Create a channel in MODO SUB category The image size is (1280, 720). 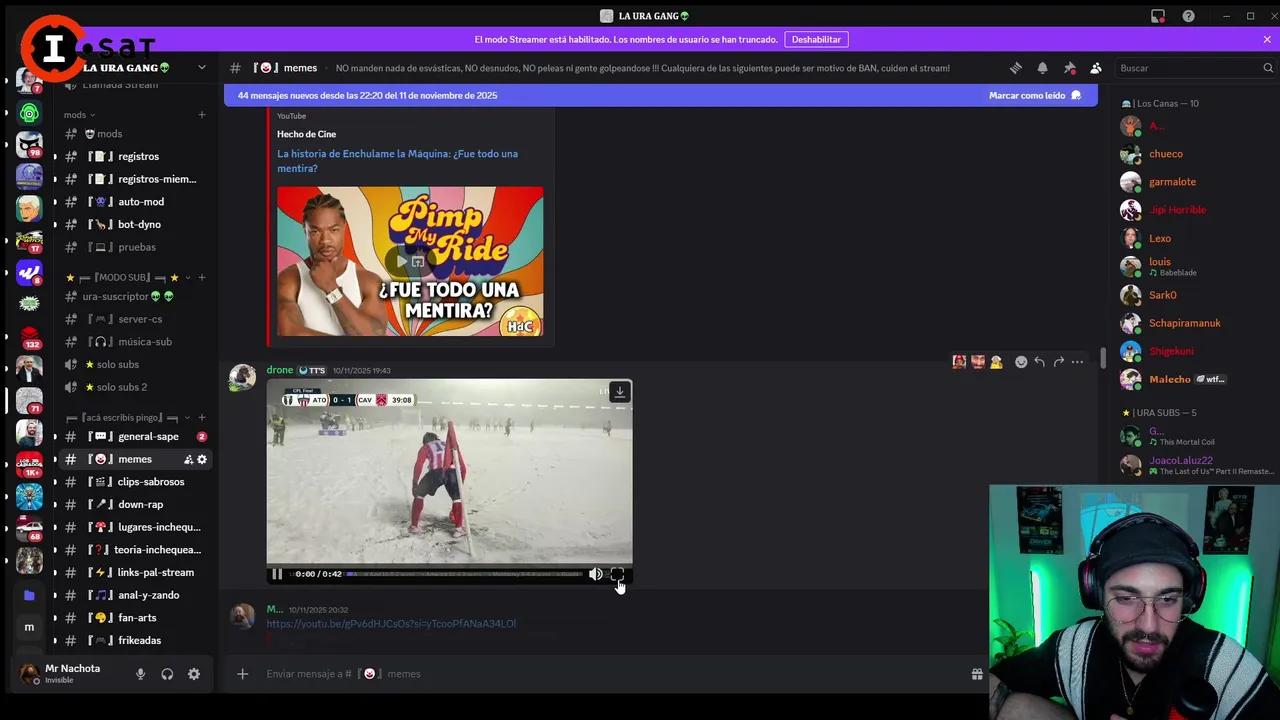(201, 277)
